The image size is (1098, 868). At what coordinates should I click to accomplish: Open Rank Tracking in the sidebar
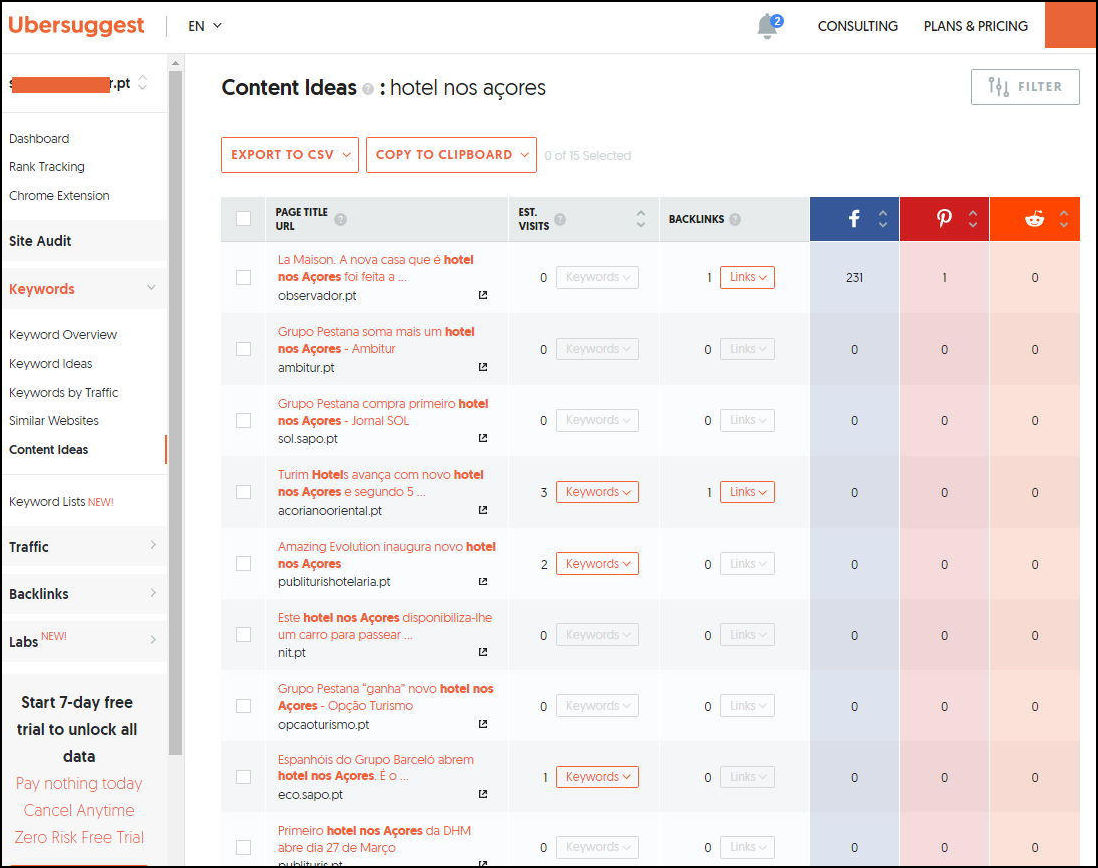(x=47, y=167)
